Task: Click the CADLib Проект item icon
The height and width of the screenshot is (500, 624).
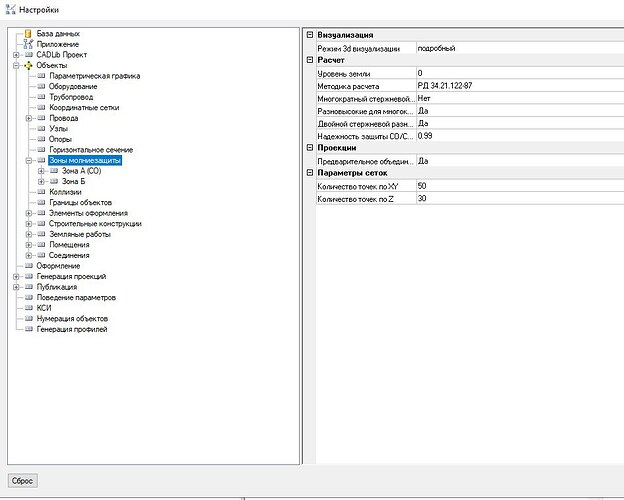Action: click(x=28, y=55)
